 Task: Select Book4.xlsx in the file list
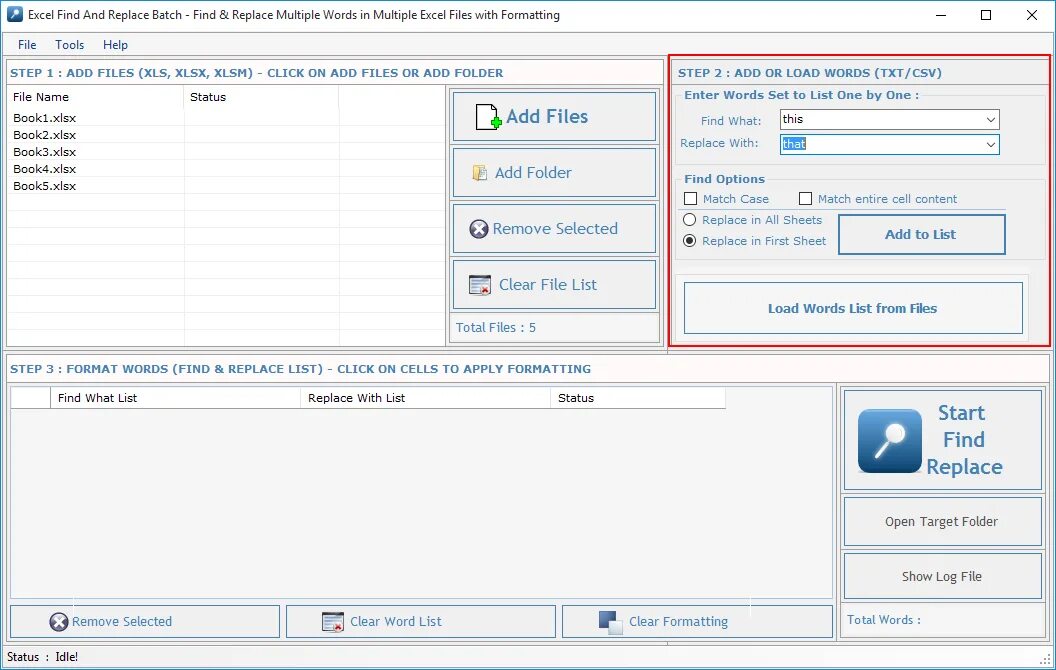44,169
